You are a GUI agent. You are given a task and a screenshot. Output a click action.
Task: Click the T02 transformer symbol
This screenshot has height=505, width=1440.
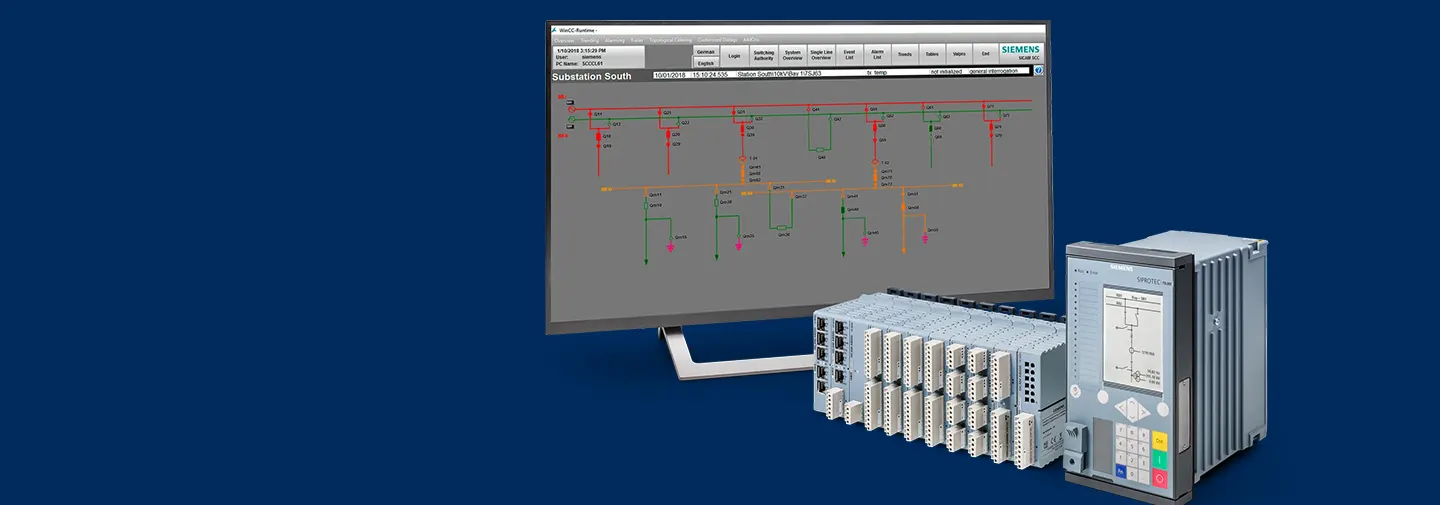click(874, 162)
